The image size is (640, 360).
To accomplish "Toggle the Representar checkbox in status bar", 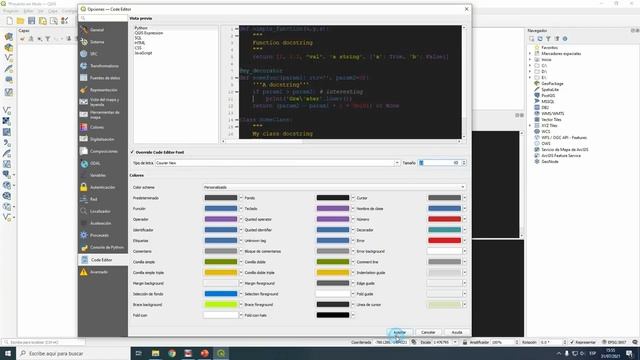I will click(572, 342).
